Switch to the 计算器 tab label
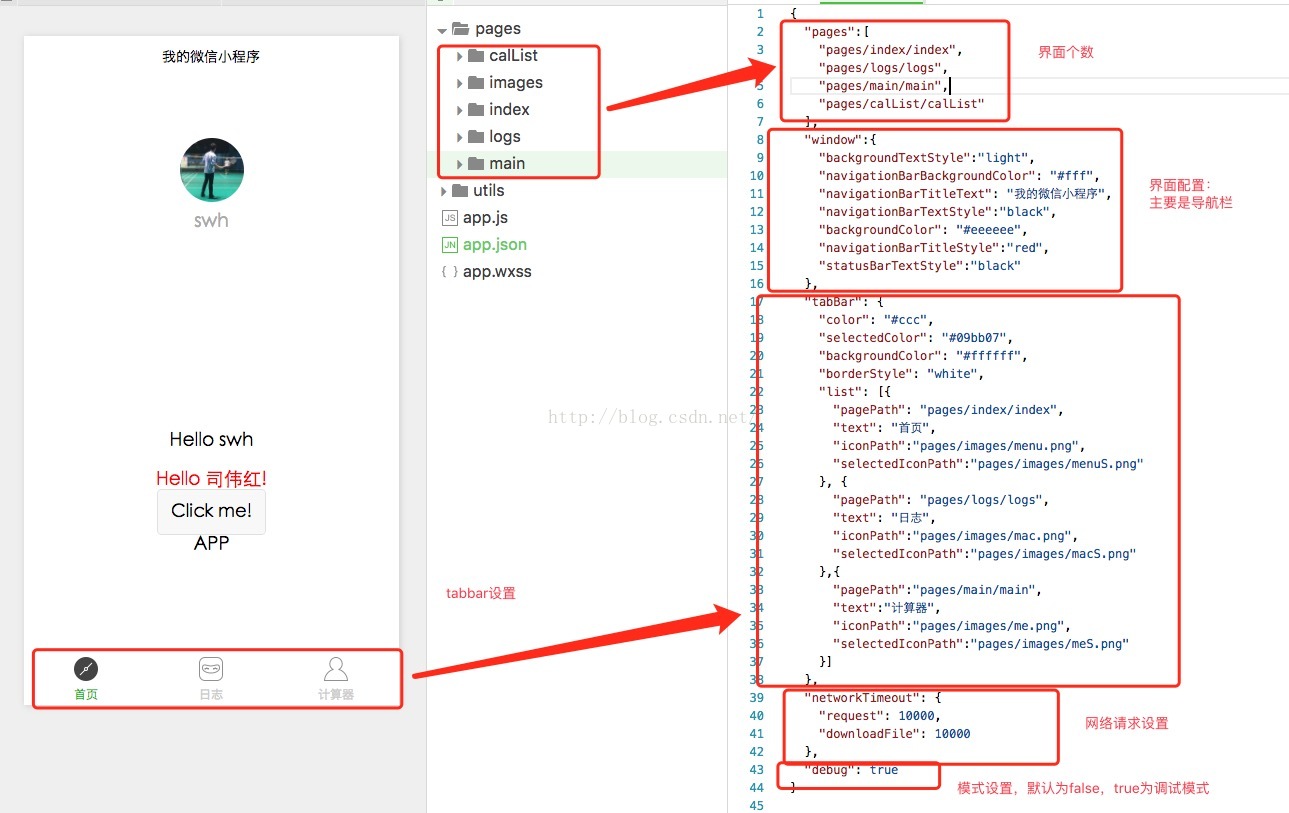This screenshot has height=813, width=1289. [x=336, y=694]
